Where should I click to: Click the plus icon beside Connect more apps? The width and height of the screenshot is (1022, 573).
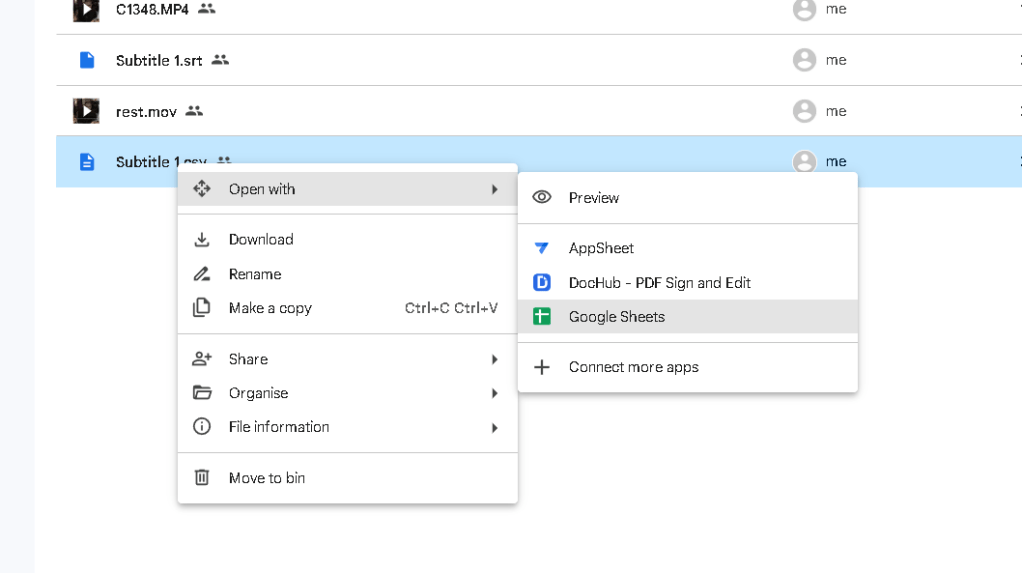click(542, 367)
